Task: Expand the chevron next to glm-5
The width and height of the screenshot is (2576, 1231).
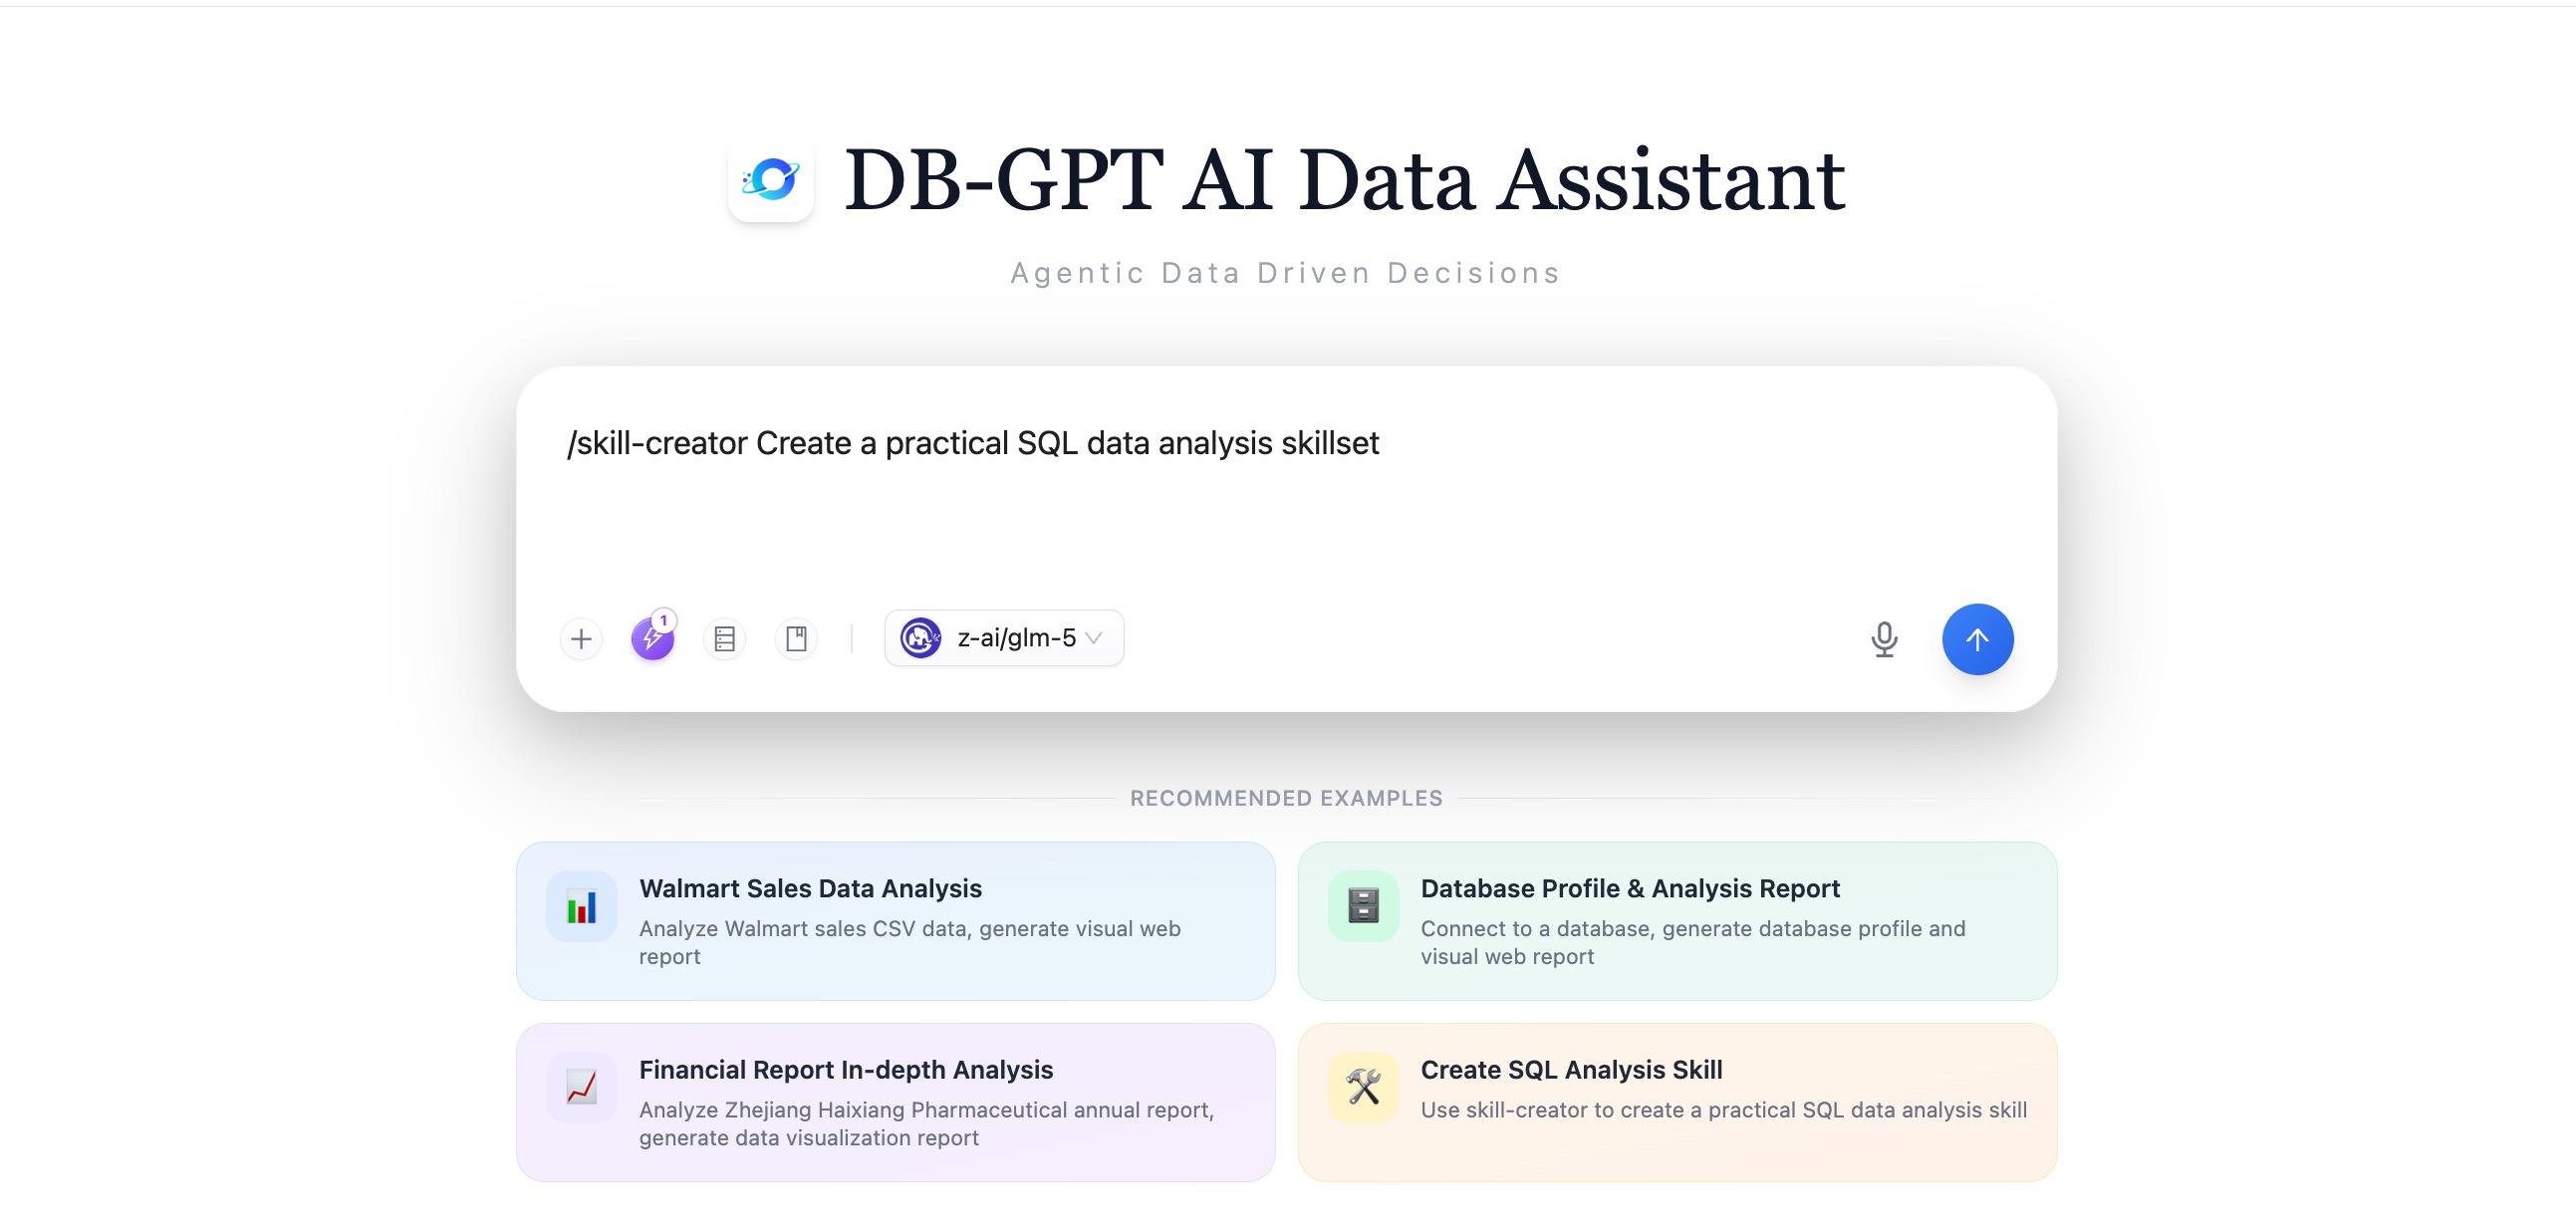Action: click(x=1094, y=638)
